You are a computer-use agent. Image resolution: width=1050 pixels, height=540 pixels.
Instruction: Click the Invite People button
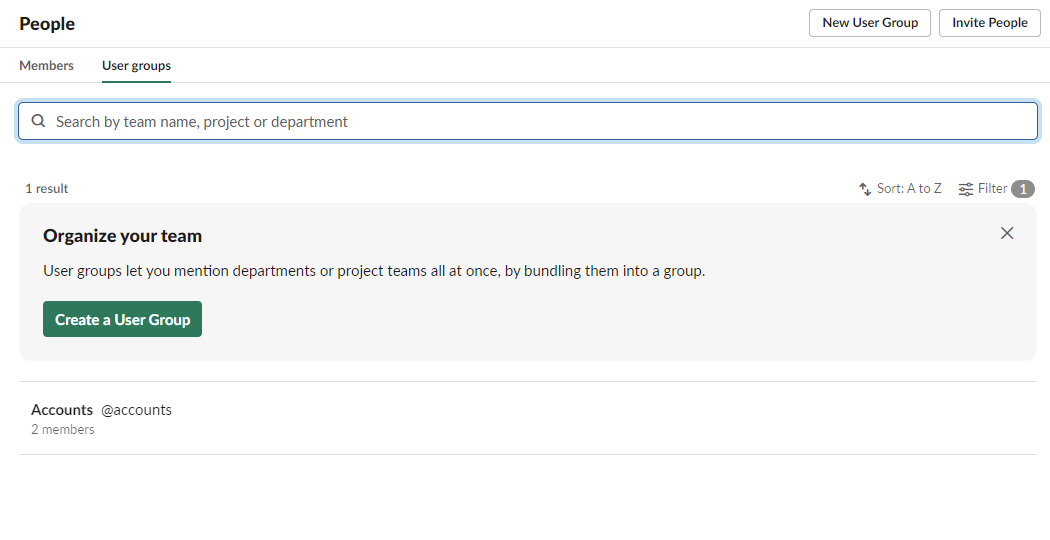989,23
